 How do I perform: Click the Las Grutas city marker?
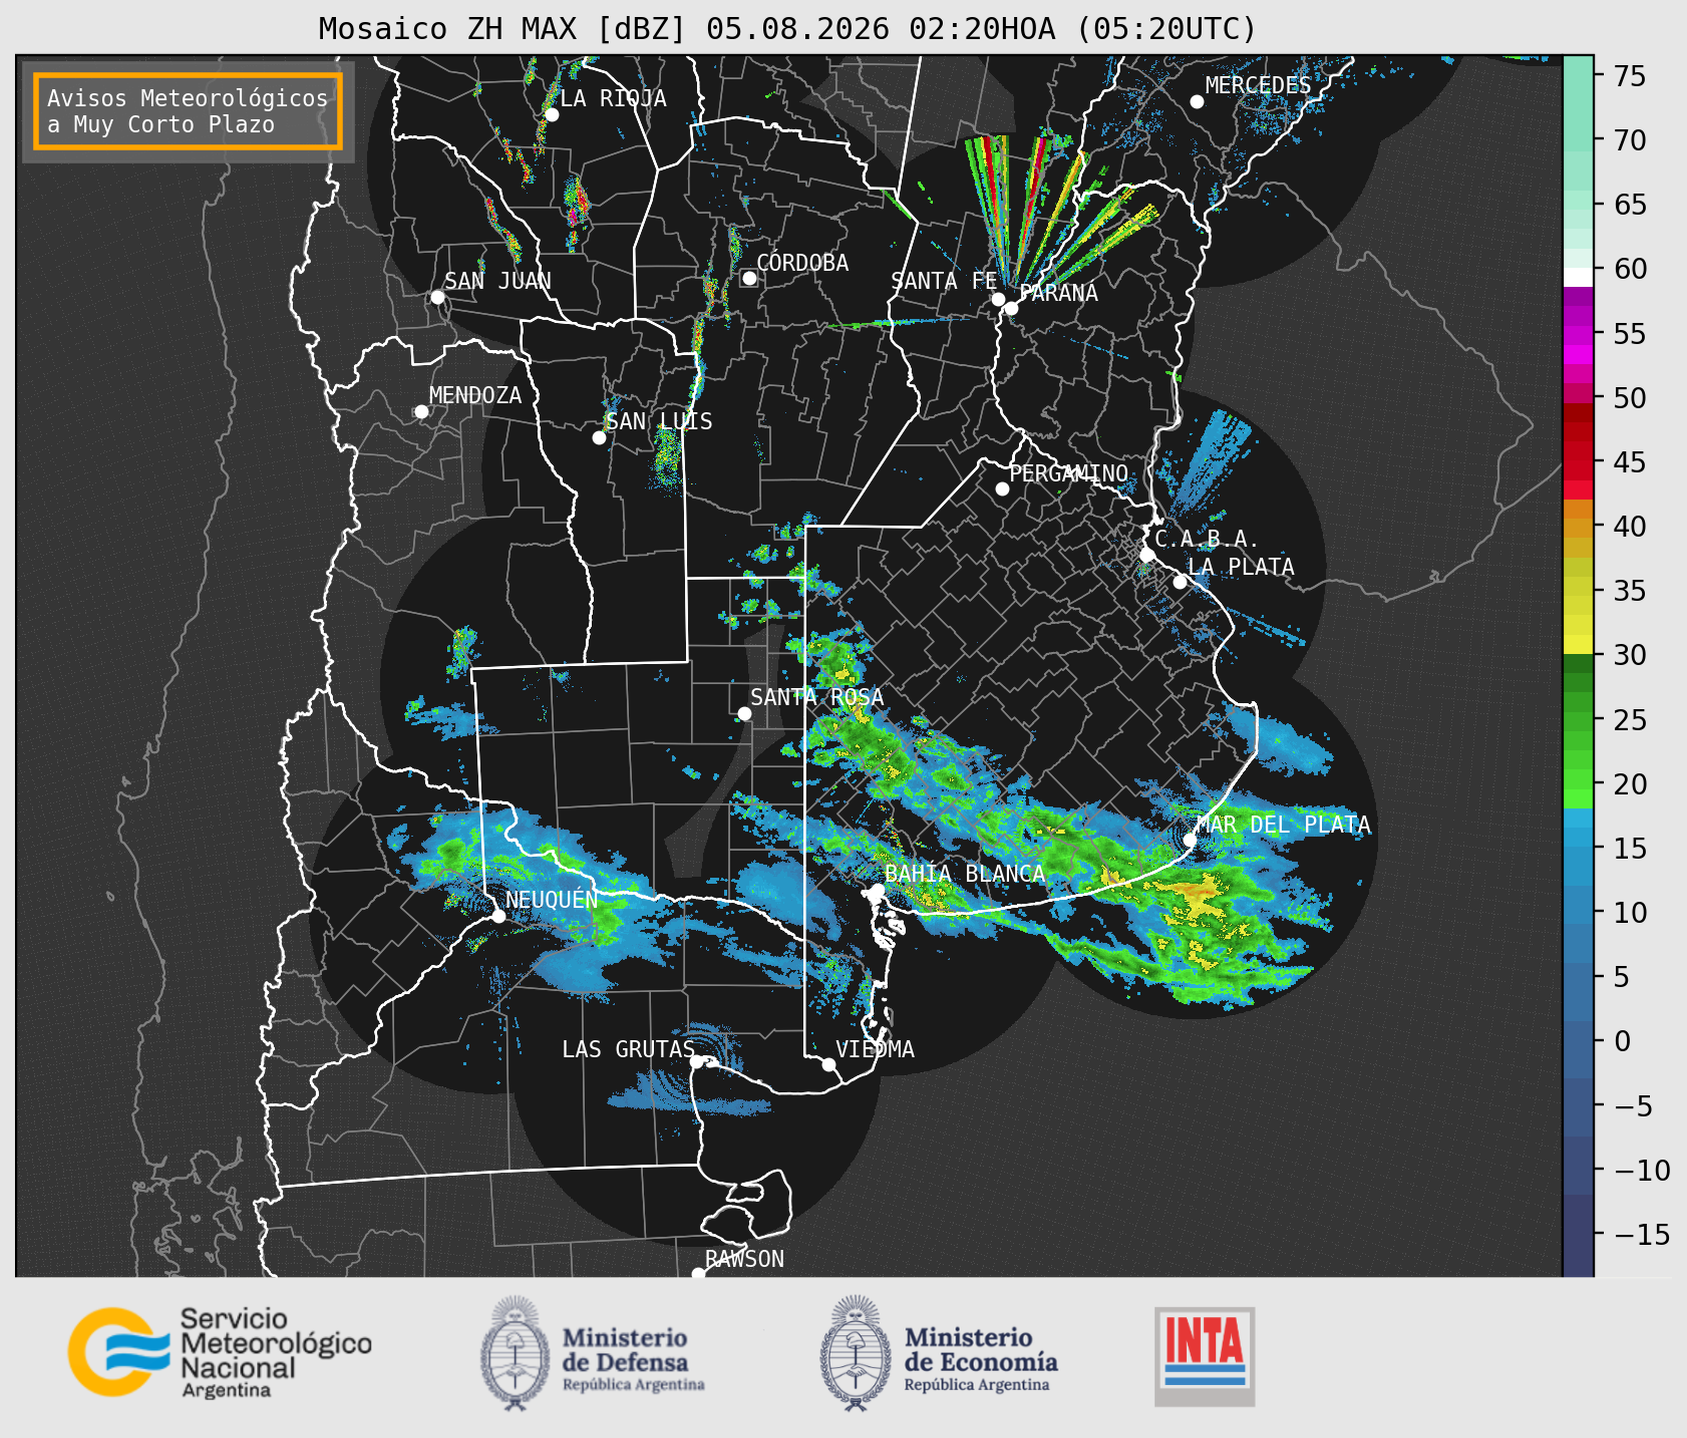[x=697, y=1062]
